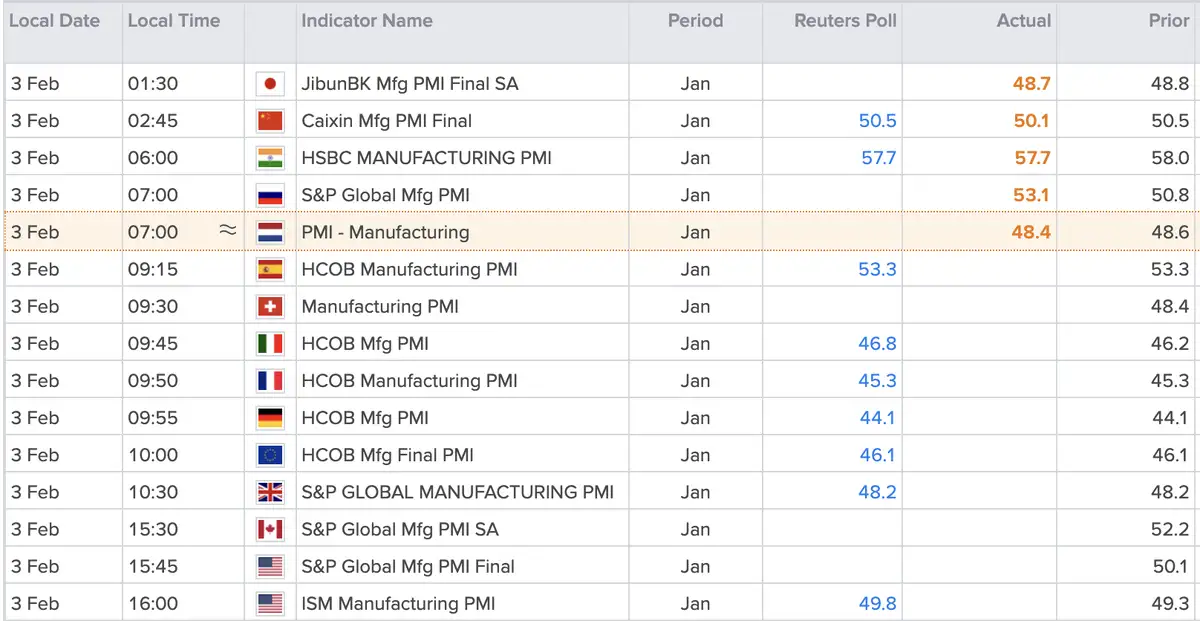Open HCOB Mfg Final PMI indicator
Image resolution: width=1200 pixels, height=621 pixels.
(387, 455)
